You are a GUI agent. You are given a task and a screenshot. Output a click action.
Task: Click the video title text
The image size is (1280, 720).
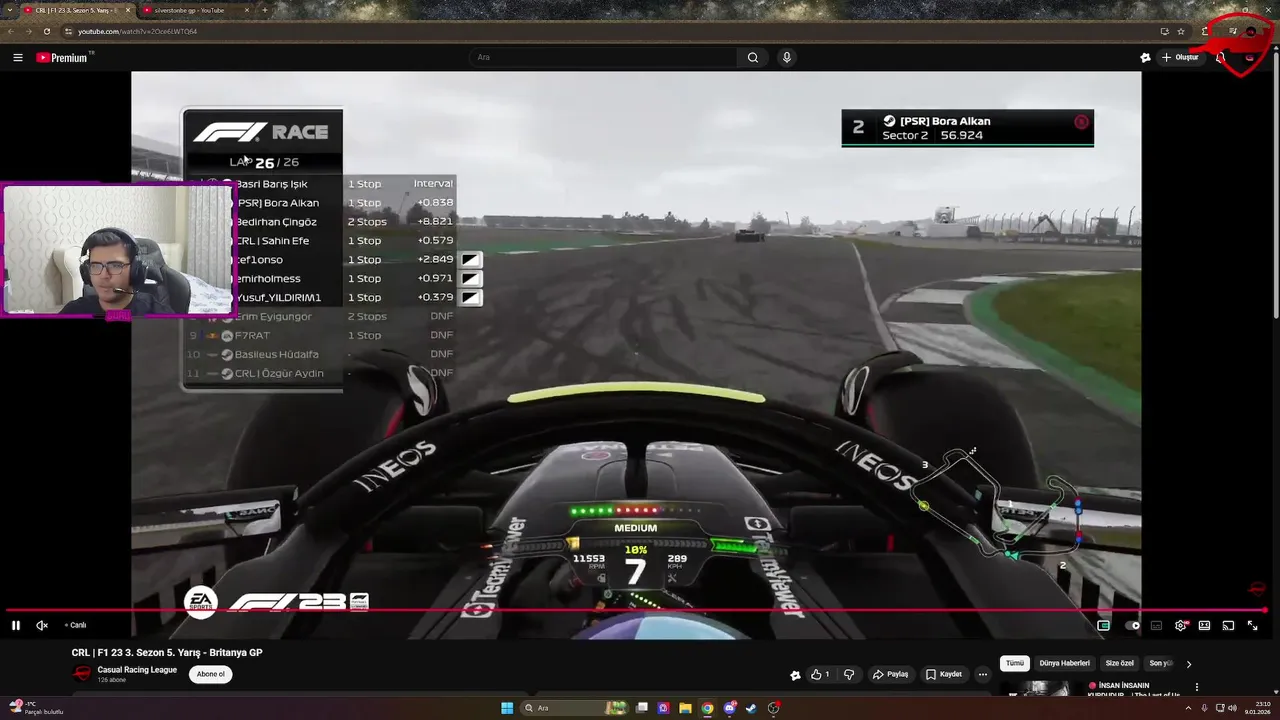(167, 652)
